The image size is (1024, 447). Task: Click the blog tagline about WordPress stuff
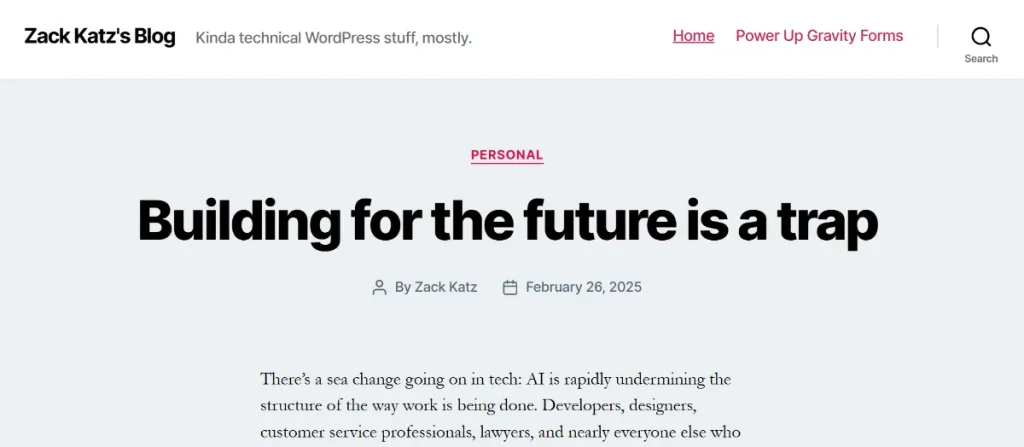click(333, 38)
